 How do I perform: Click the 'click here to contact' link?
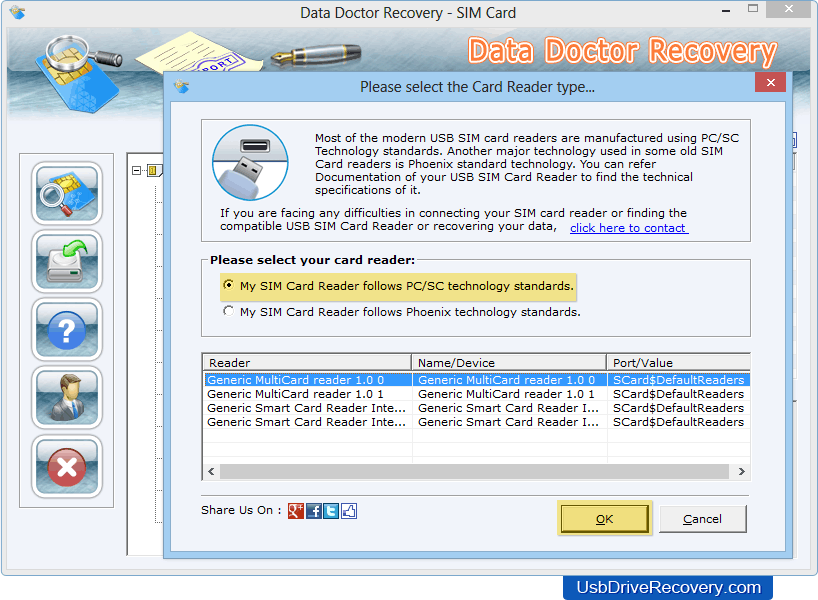point(629,228)
